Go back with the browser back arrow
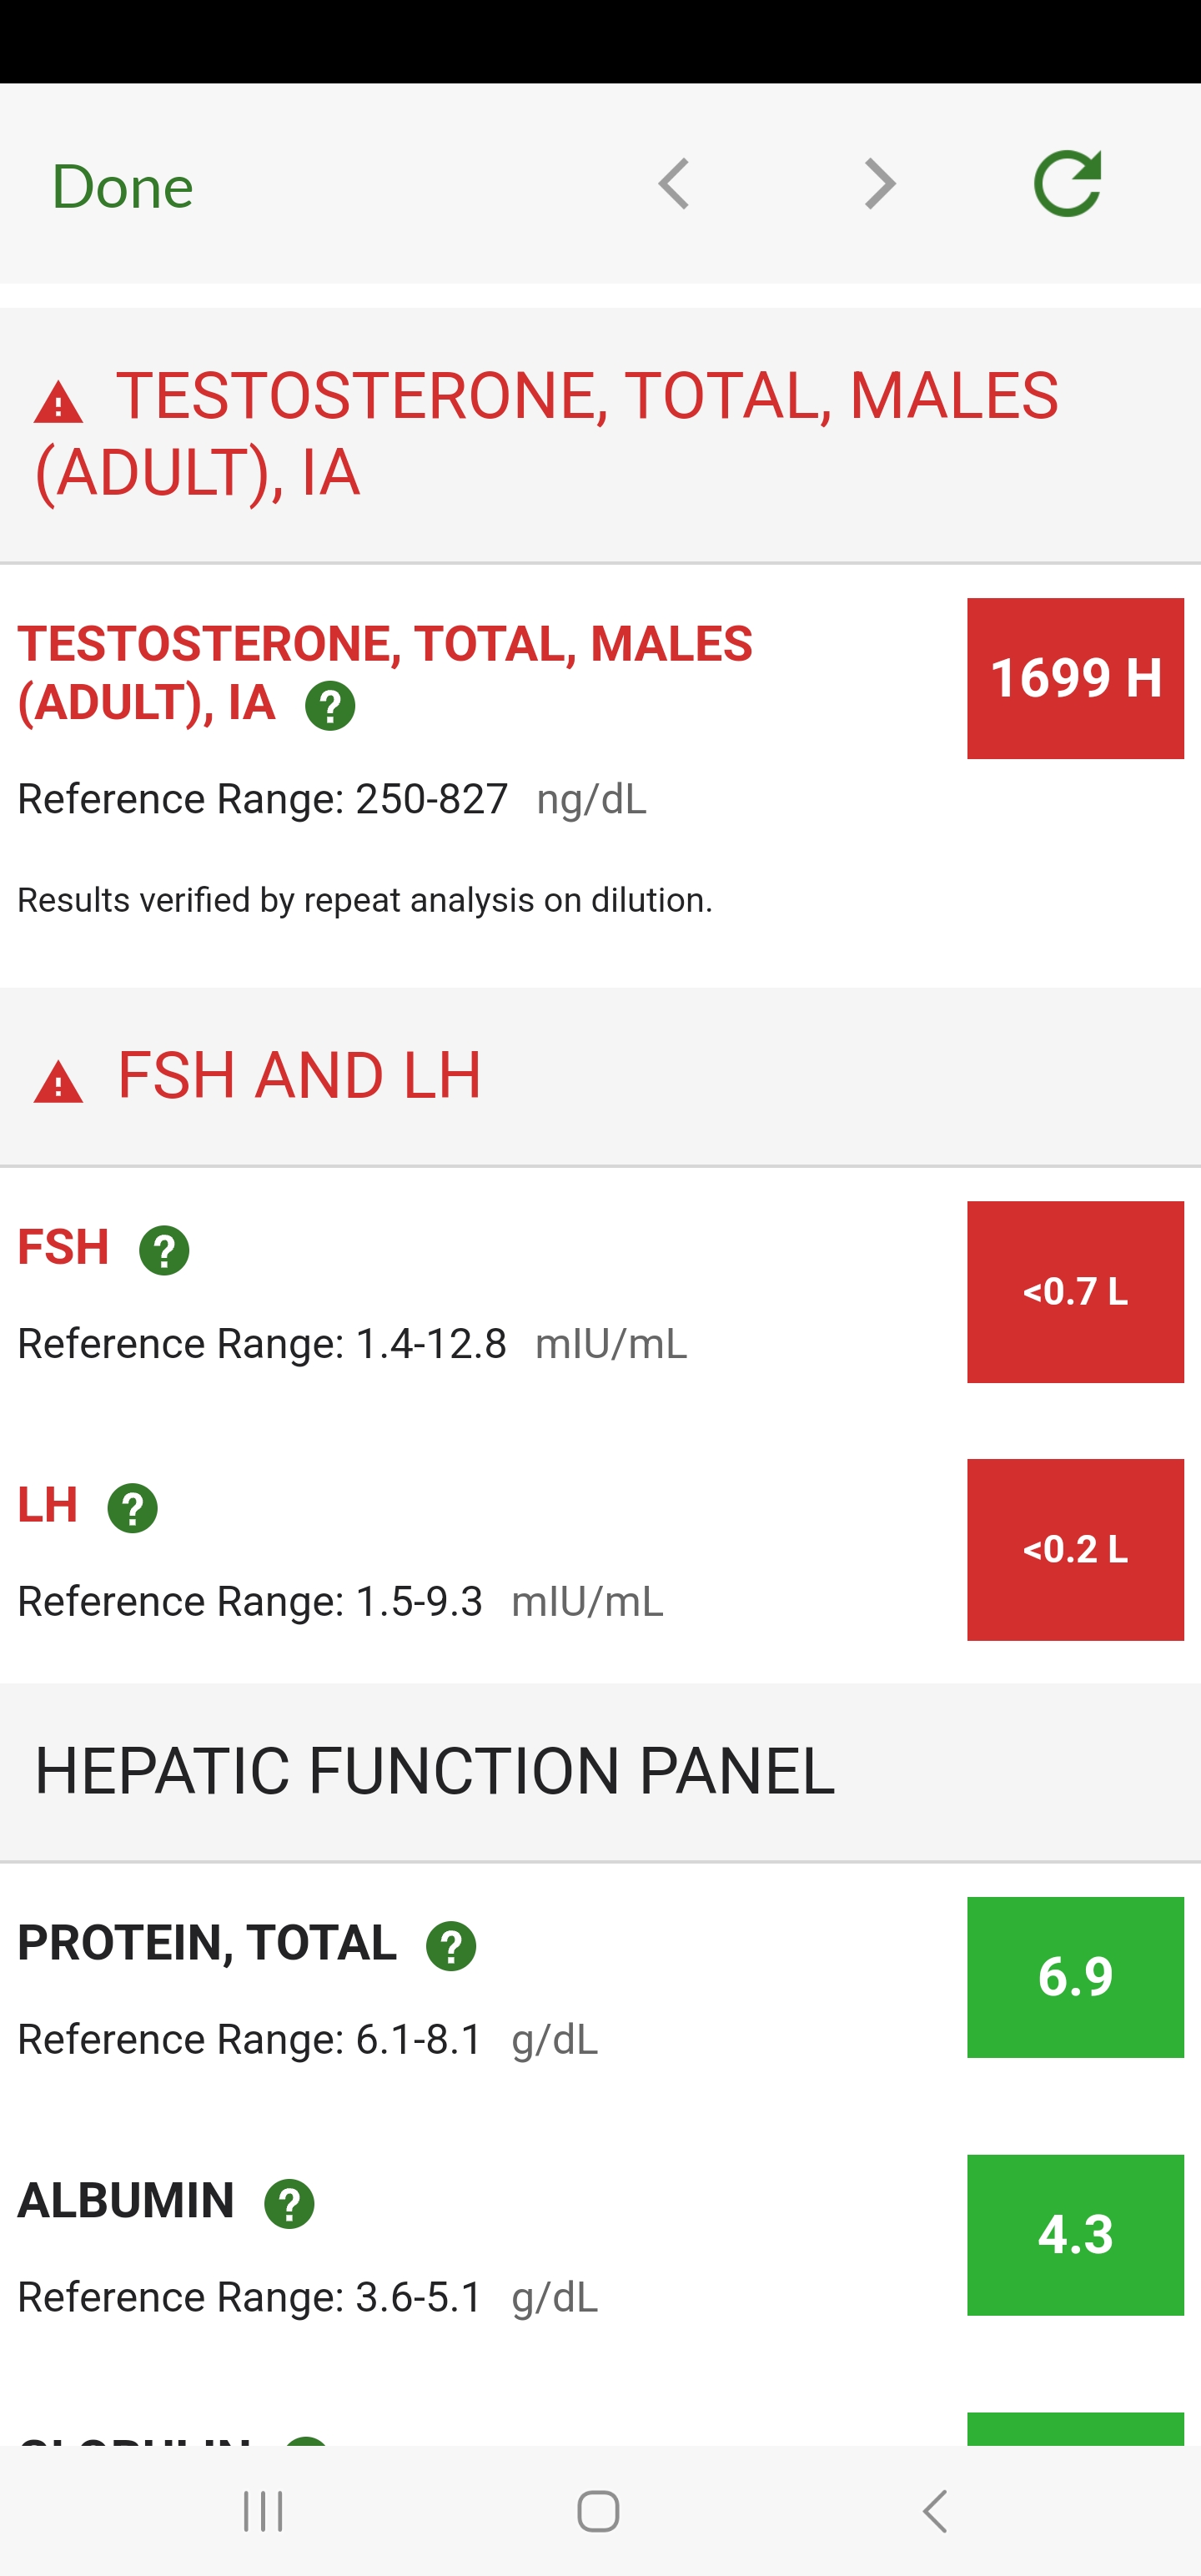 coord(674,184)
